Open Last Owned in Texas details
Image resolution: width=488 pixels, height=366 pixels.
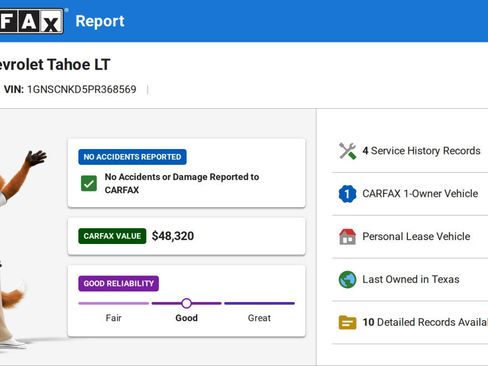tap(410, 279)
